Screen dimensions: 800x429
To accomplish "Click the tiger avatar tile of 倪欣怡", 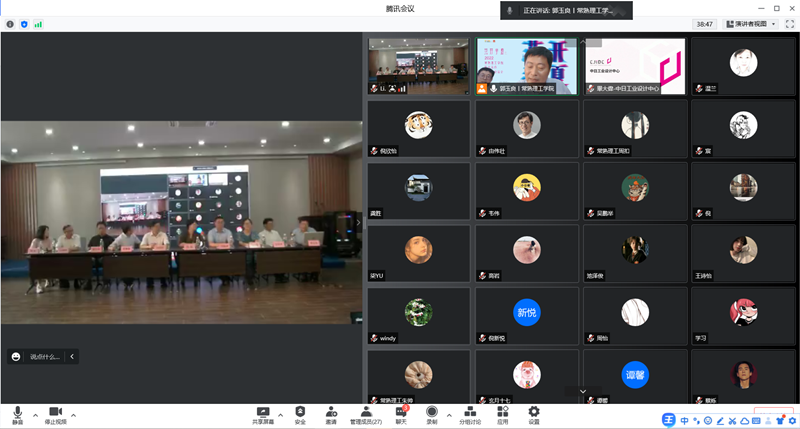I will click(x=418, y=129).
